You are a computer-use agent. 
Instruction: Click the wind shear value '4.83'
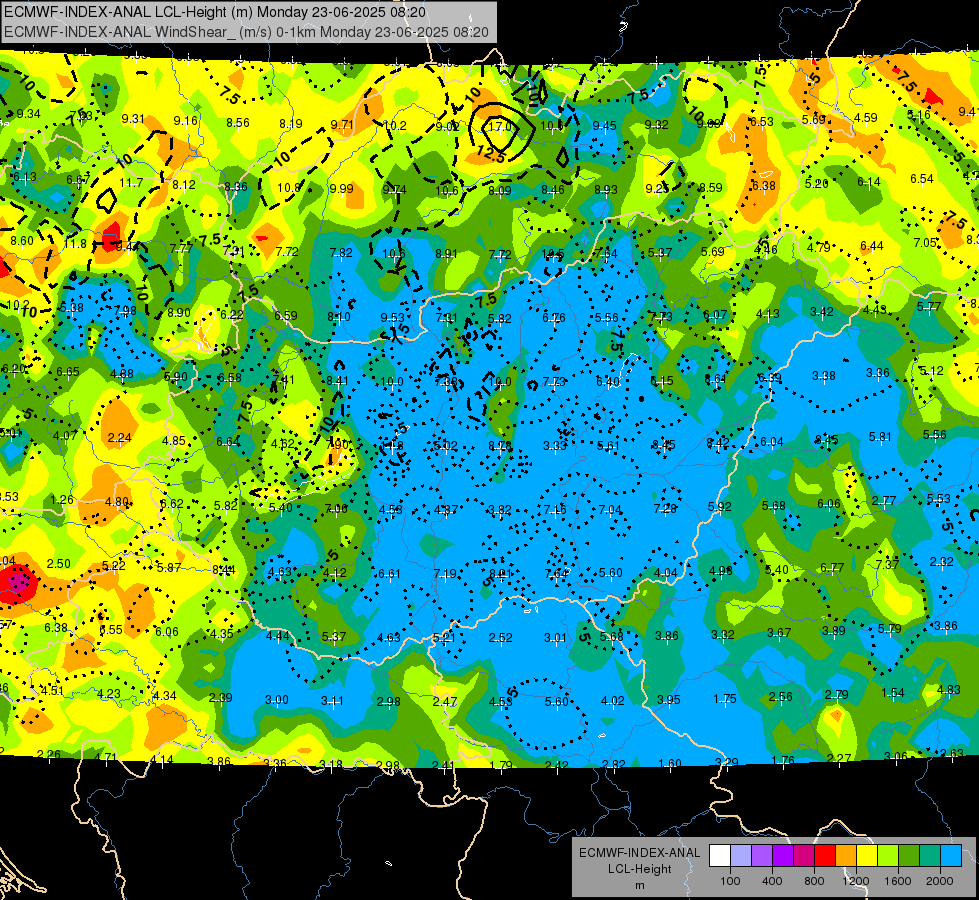(949, 690)
